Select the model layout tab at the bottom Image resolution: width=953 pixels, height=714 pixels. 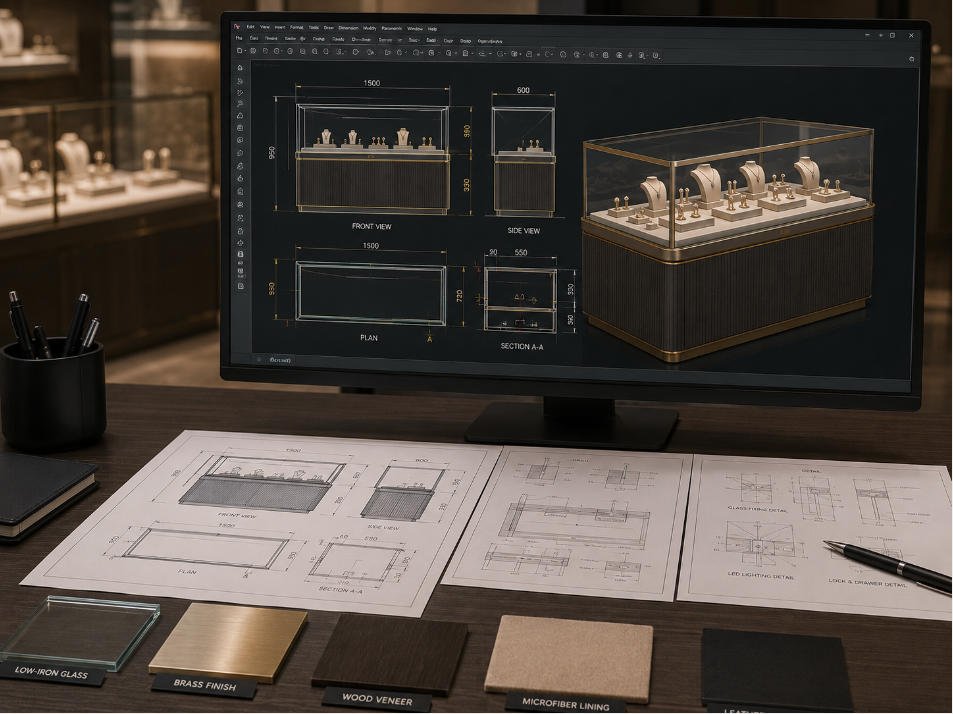pos(280,360)
